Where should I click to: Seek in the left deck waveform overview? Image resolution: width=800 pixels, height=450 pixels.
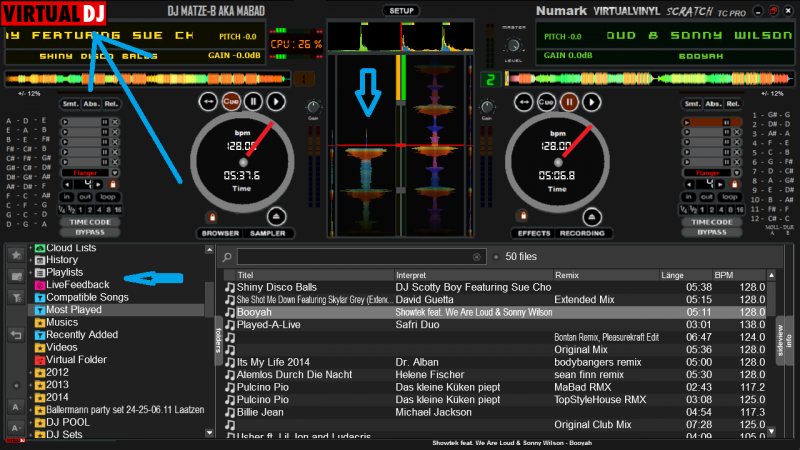point(147,79)
